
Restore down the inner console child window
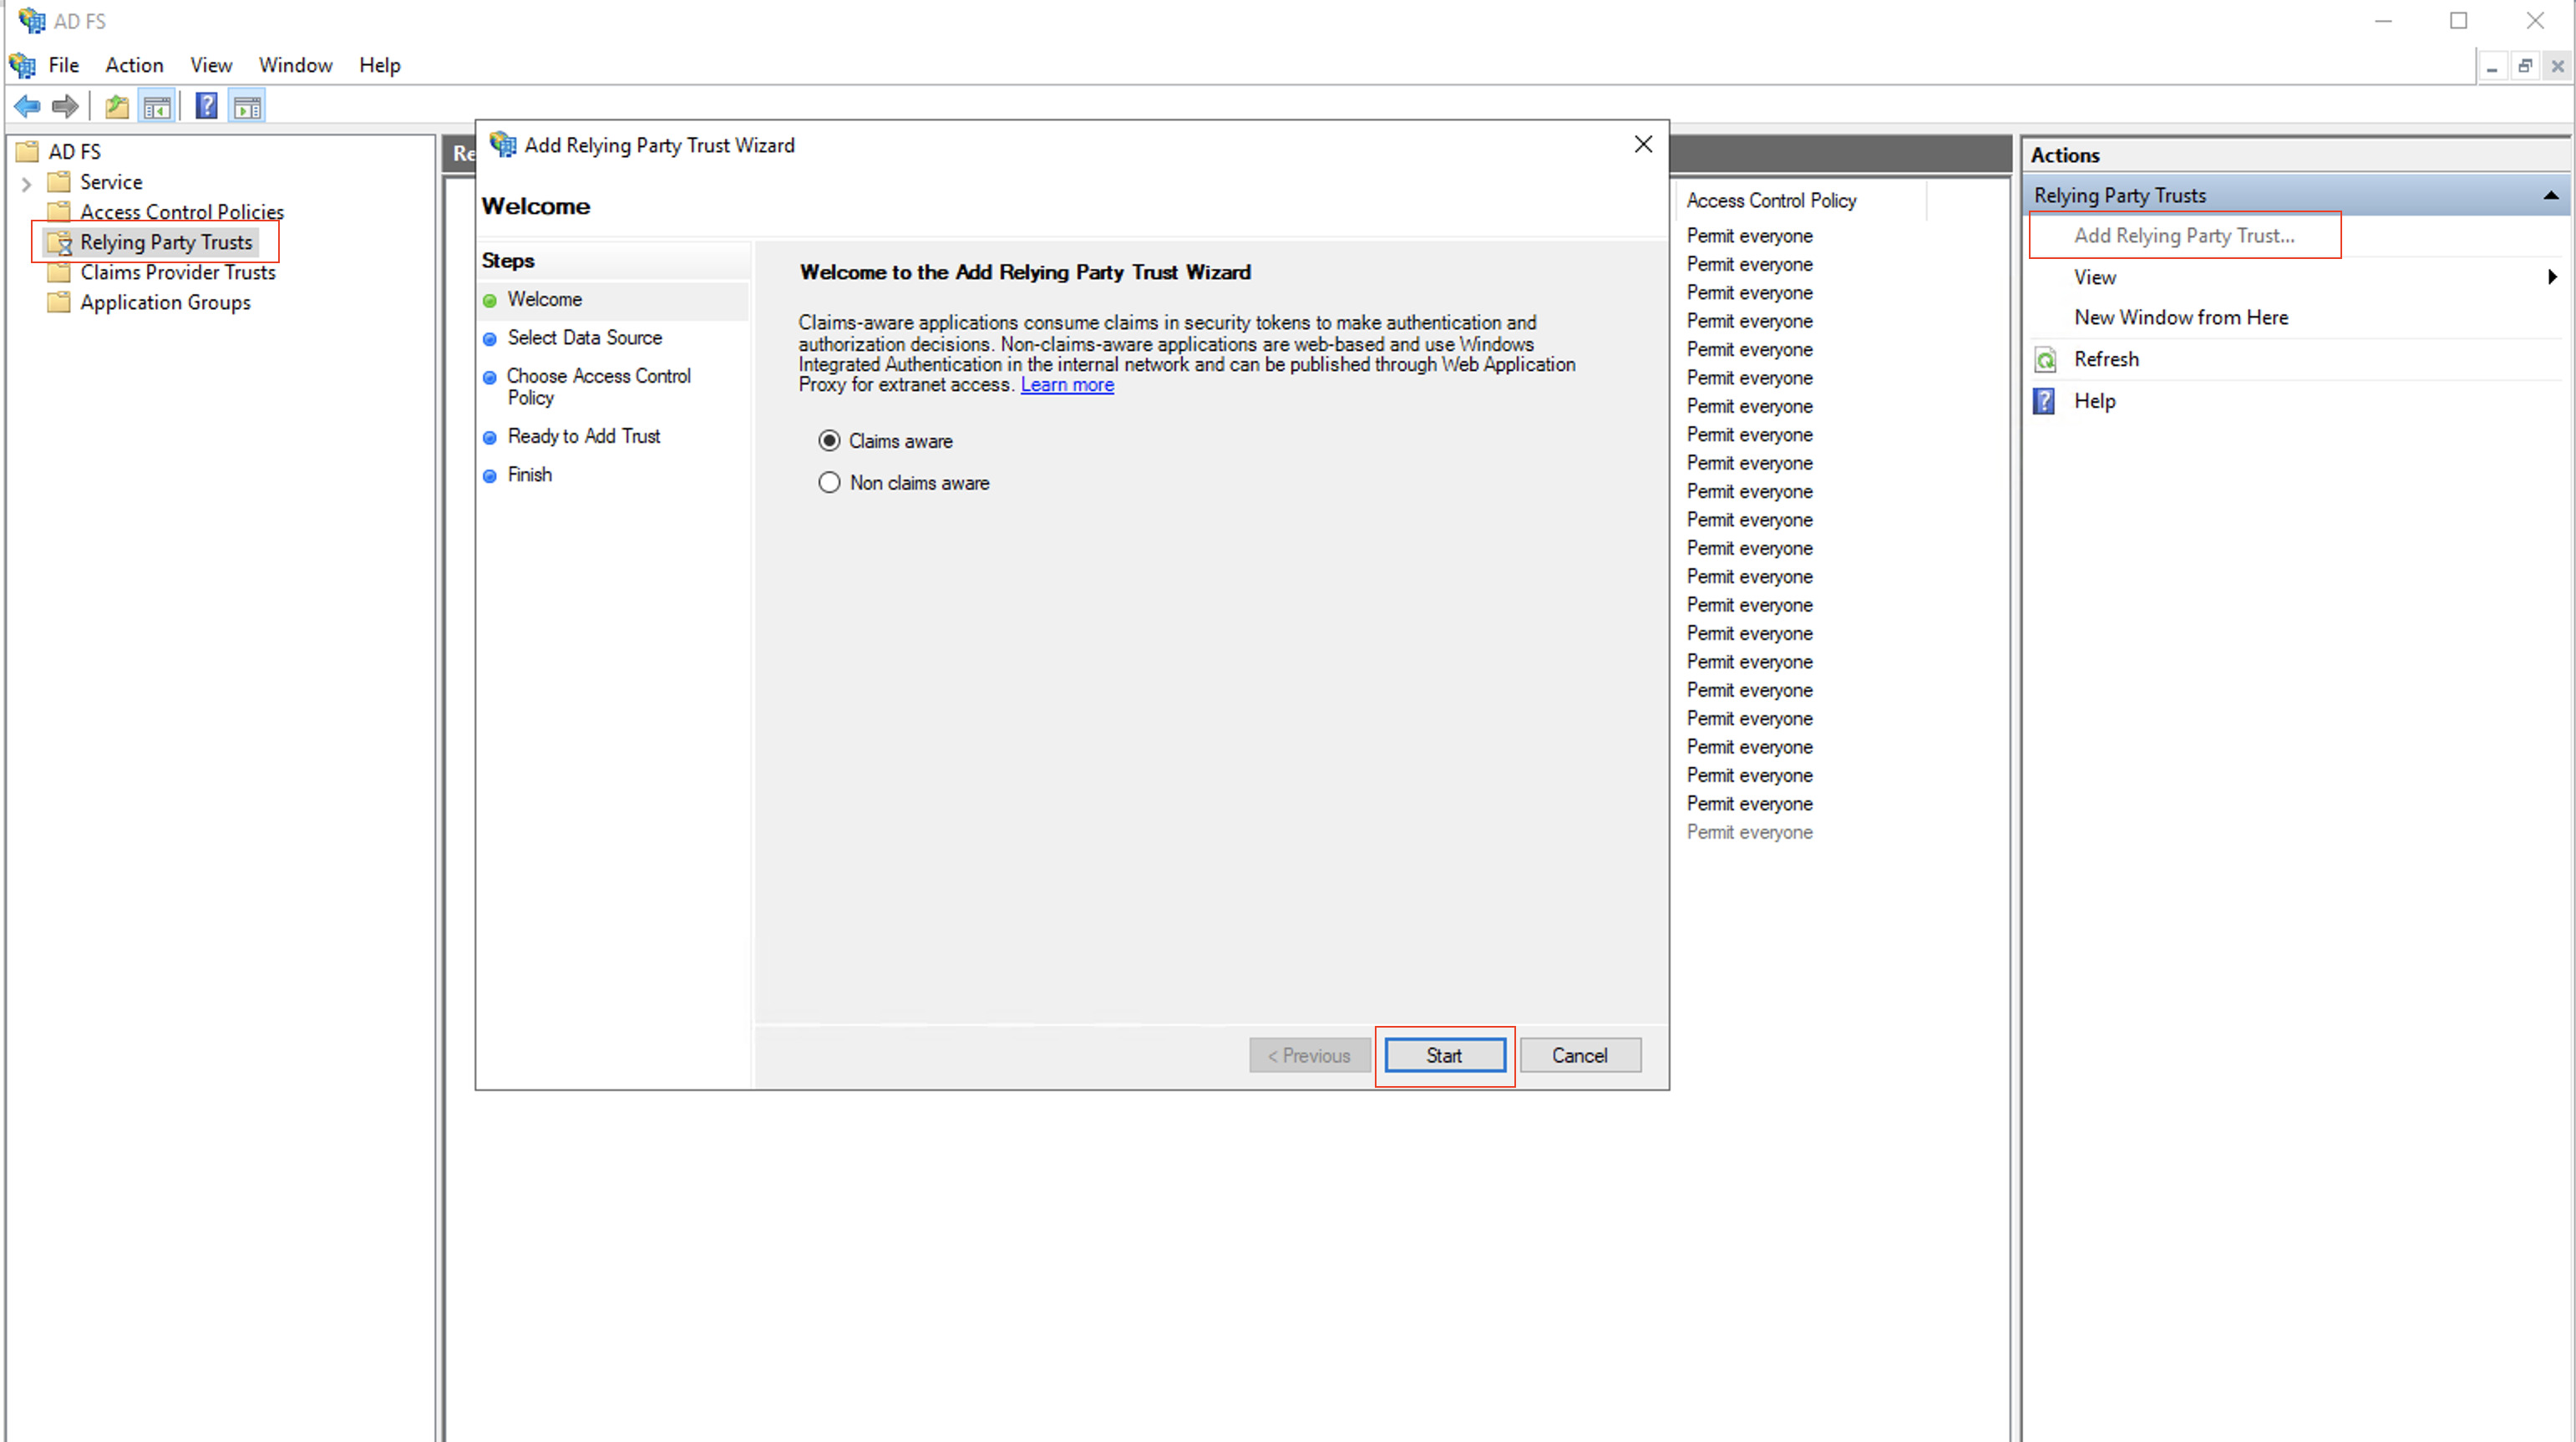[2525, 66]
